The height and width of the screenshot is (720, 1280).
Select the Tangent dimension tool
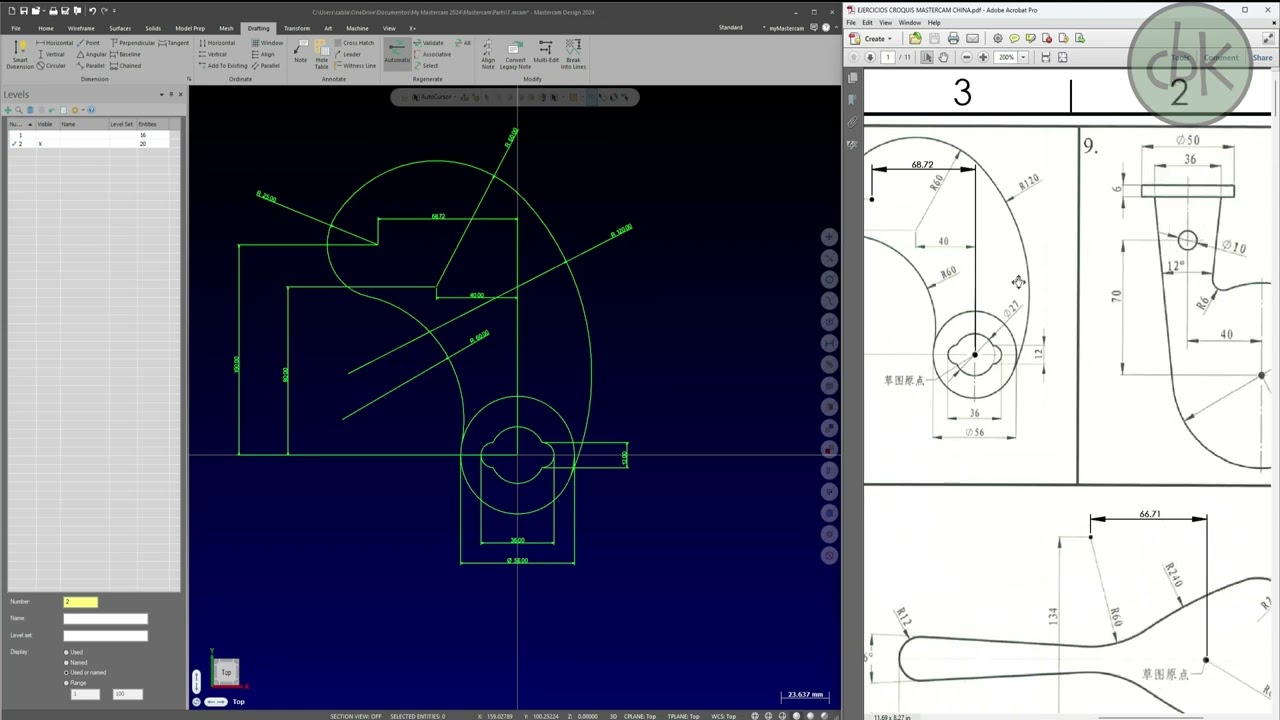pos(174,43)
